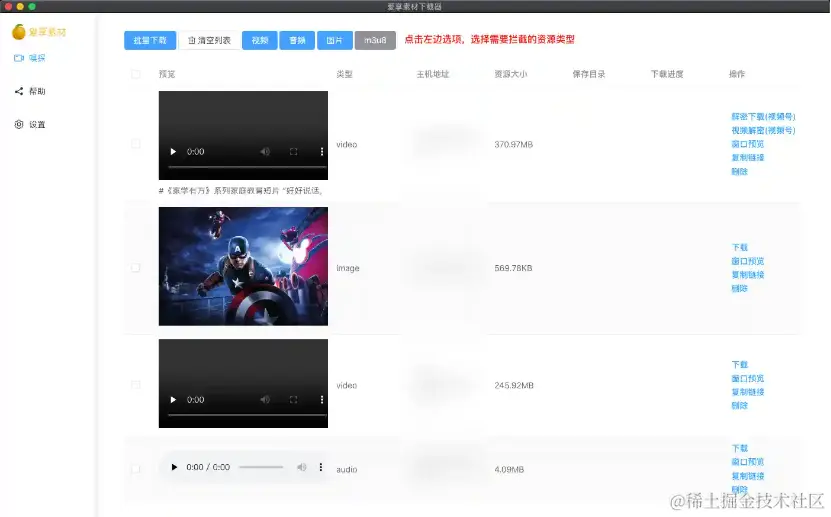Click the 操作 column header
The image size is (831, 517).
[737, 74]
